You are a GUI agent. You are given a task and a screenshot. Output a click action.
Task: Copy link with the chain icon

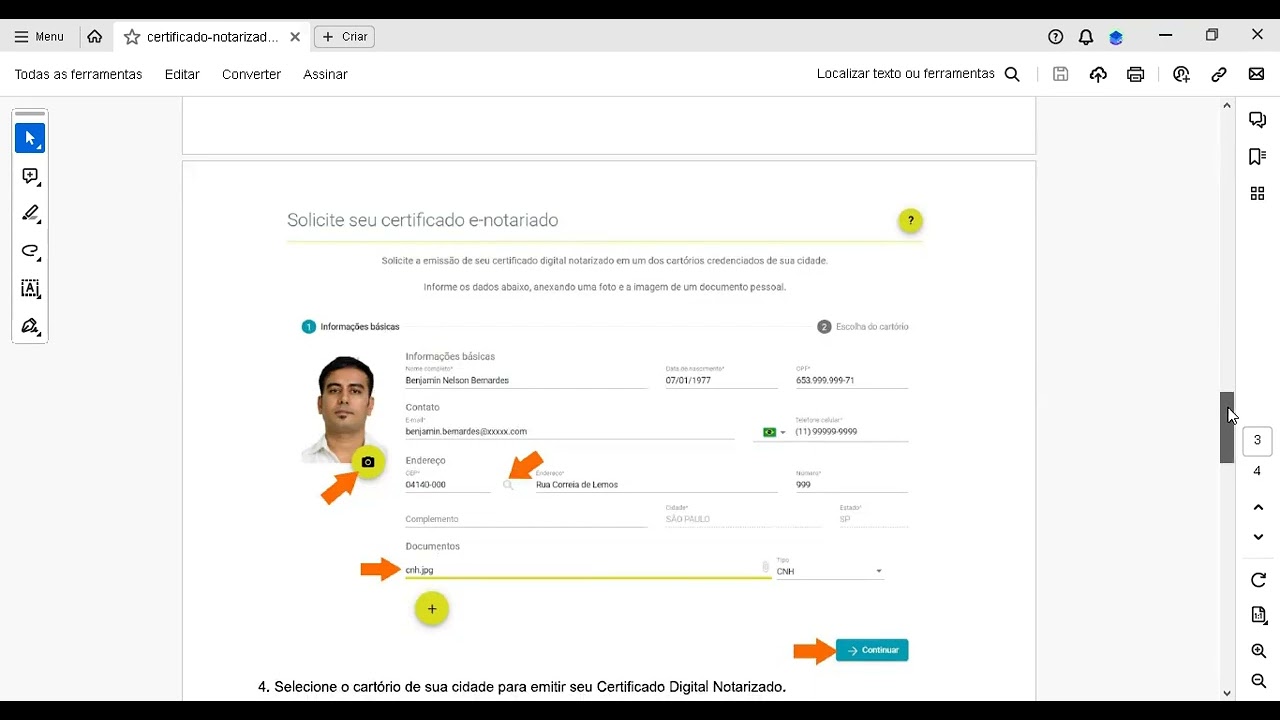[1219, 74]
